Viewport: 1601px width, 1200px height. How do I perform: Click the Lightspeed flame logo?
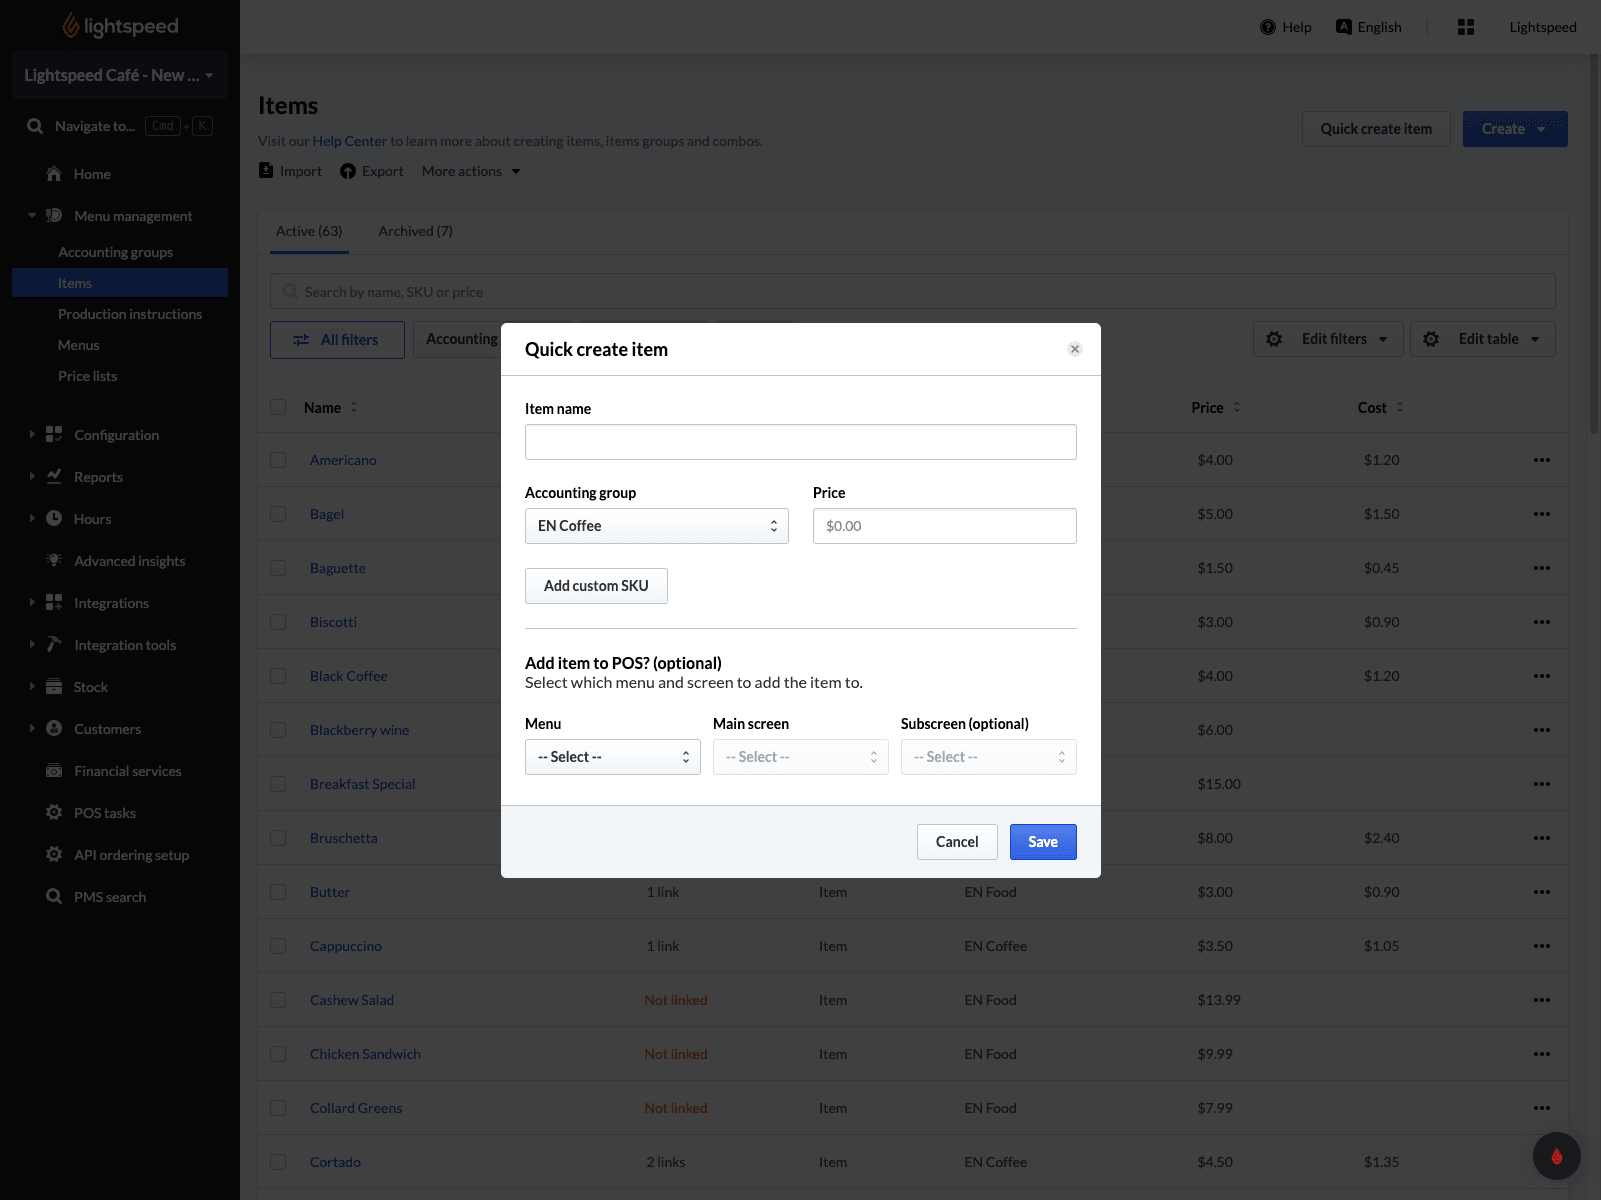[x=71, y=26]
